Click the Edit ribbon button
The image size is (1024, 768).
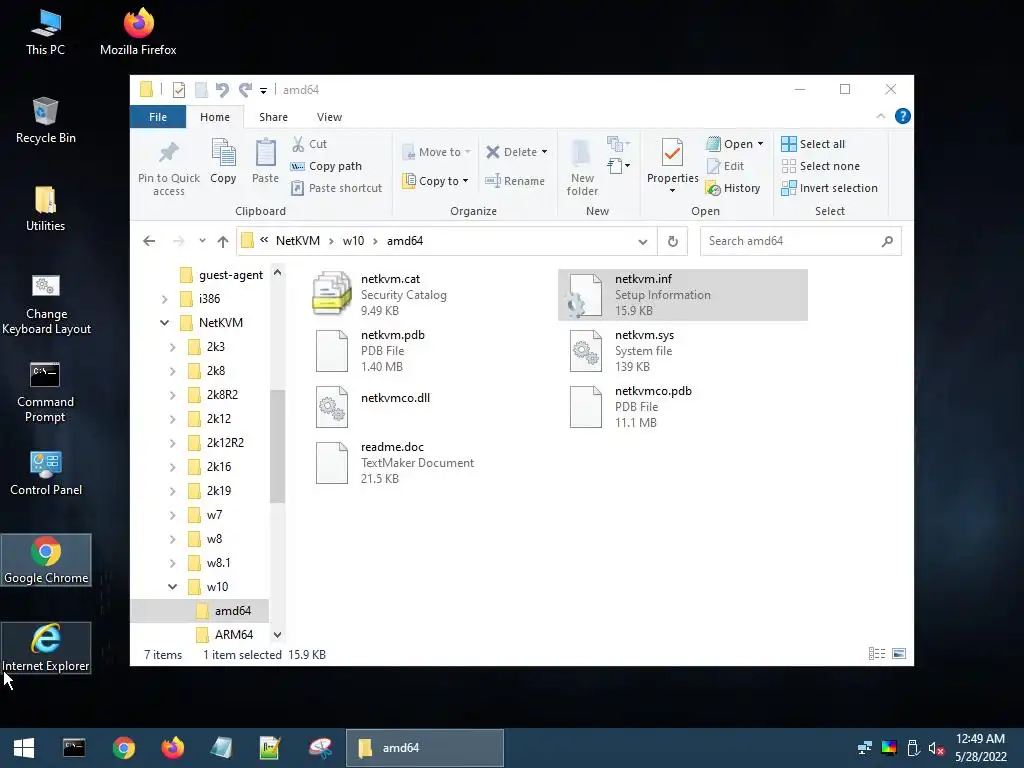(725, 166)
